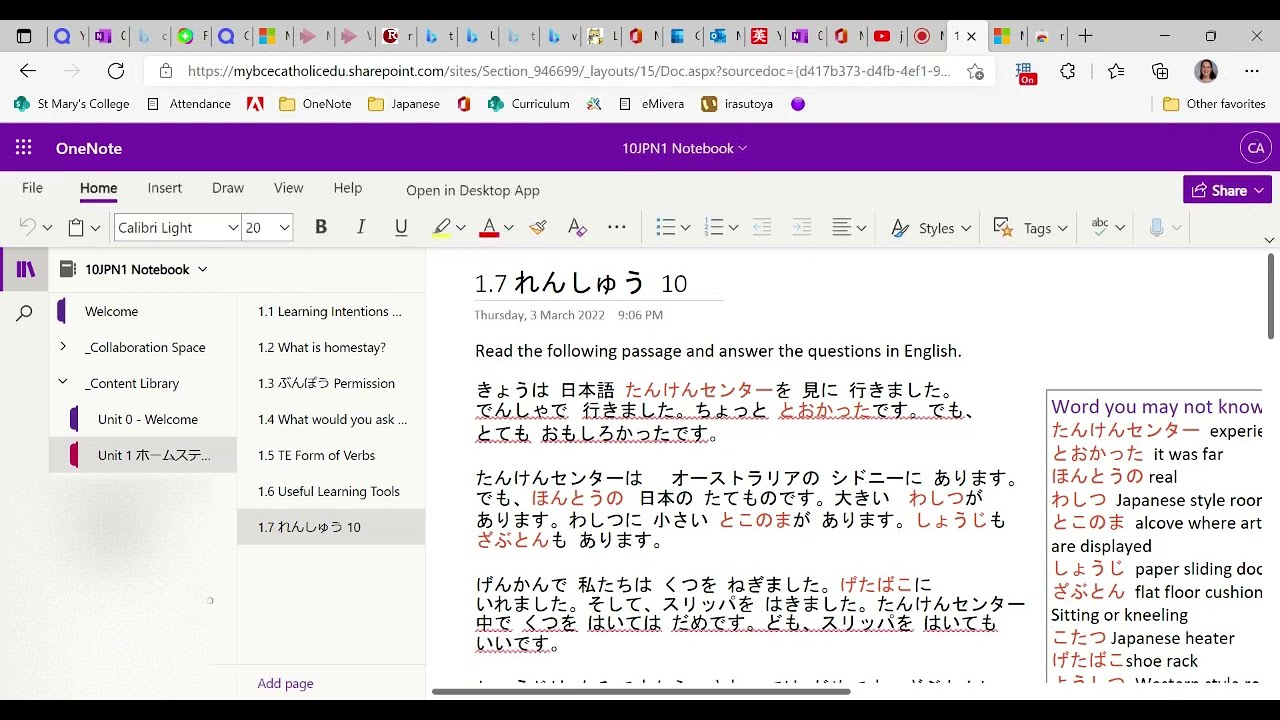The height and width of the screenshot is (720, 1280).
Task: Toggle Underline formatting
Action: pos(401,228)
